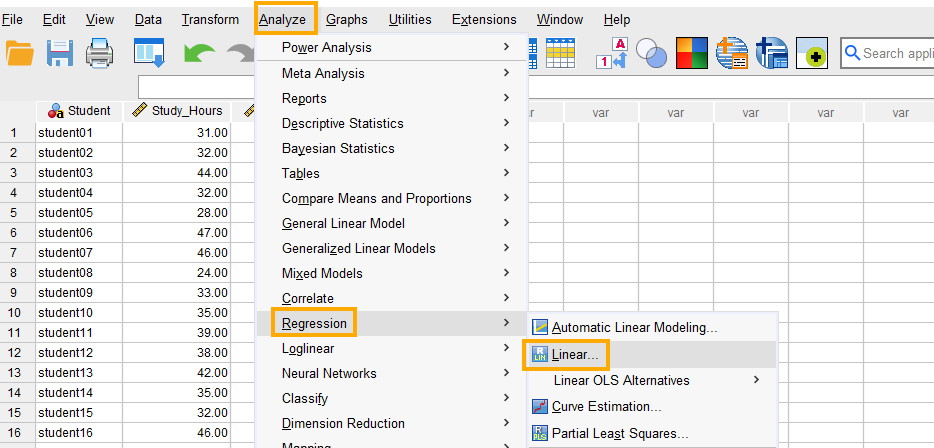934x448 pixels.
Task: Recall recently used dialogs icon
Action: coord(149,53)
